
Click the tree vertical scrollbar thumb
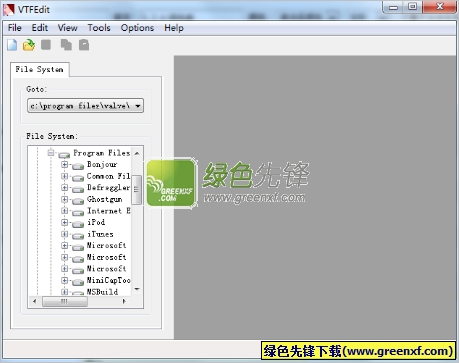(x=137, y=189)
